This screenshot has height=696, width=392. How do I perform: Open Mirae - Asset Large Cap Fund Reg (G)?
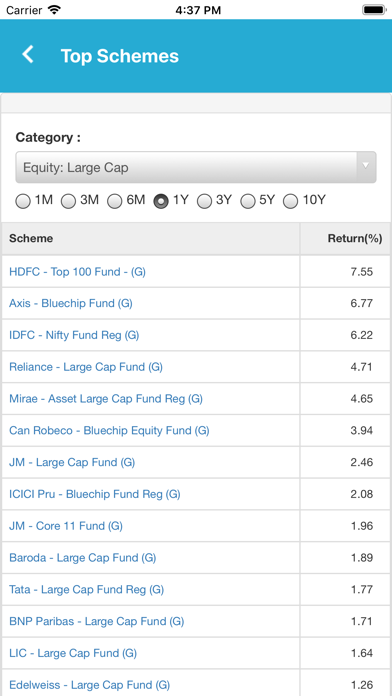(106, 399)
